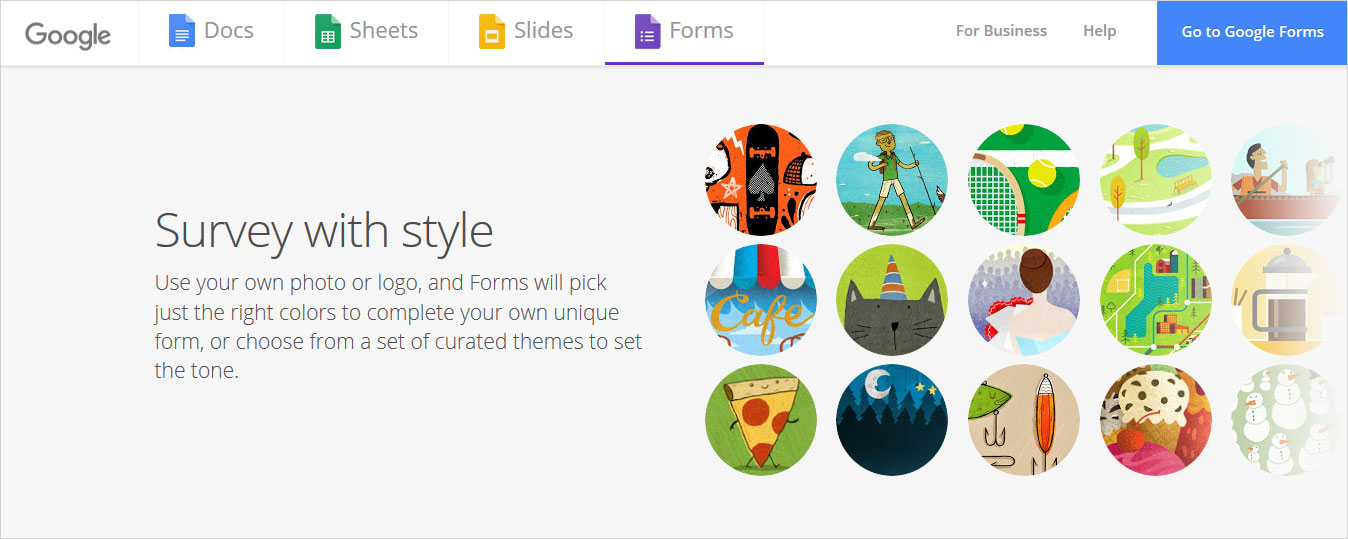Select the night forest moon theme

pyautogui.click(x=892, y=420)
